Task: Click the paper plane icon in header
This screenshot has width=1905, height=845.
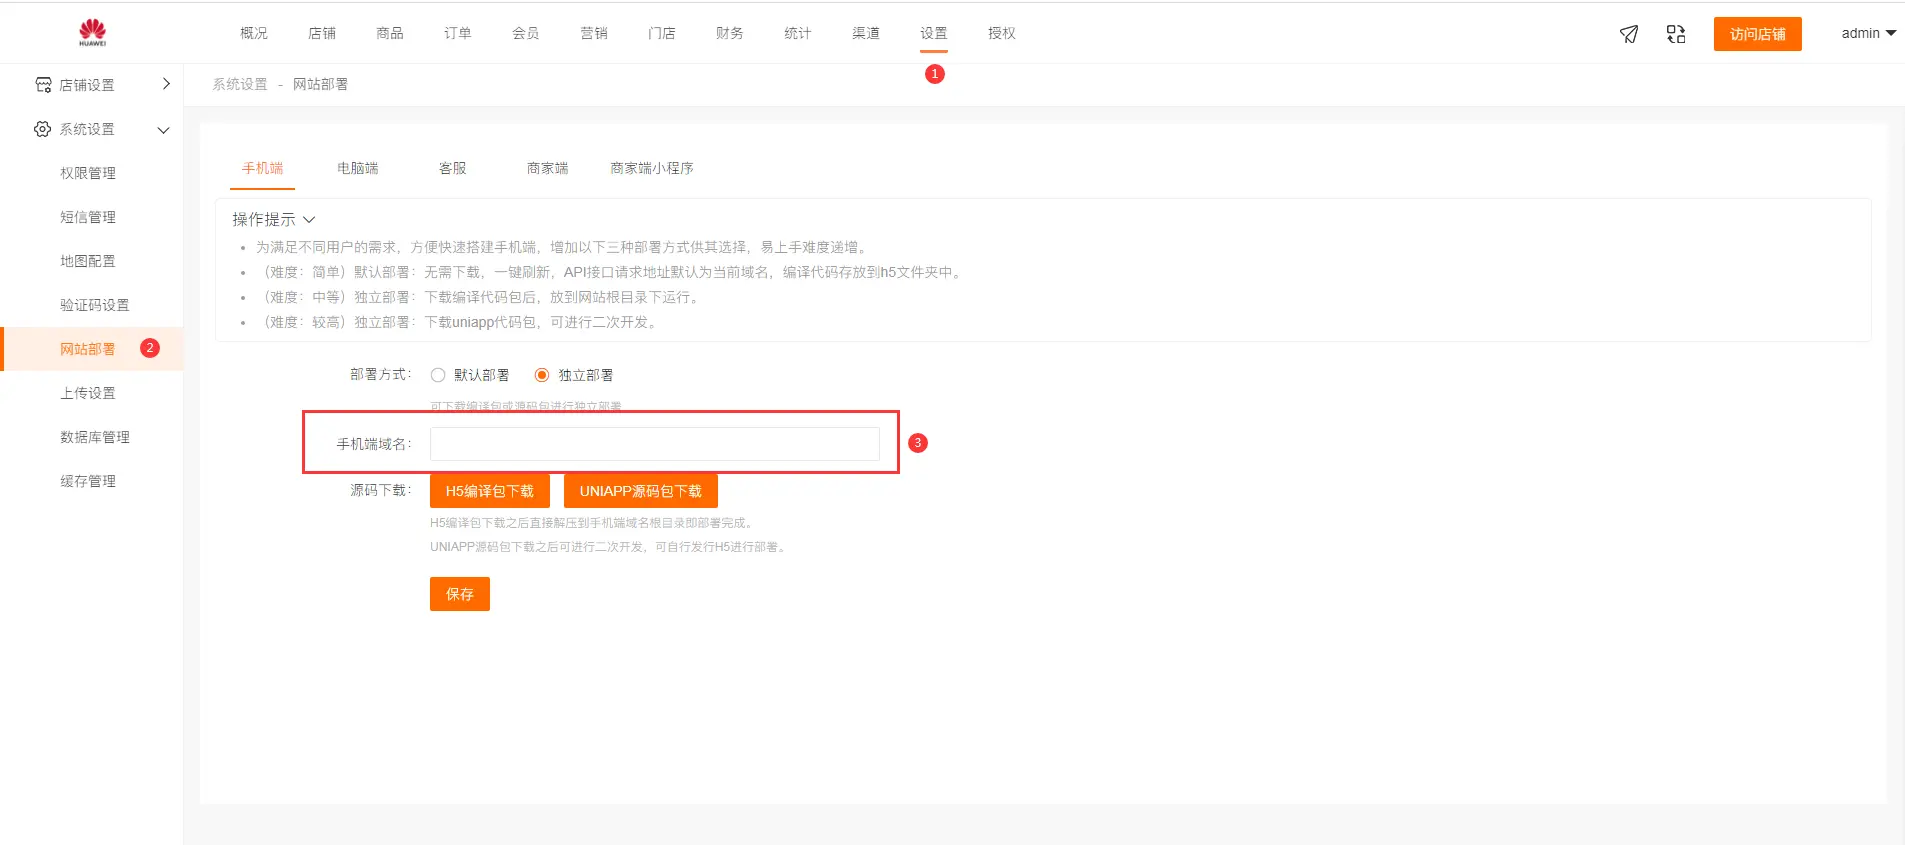Action: [x=1629, y=34]
